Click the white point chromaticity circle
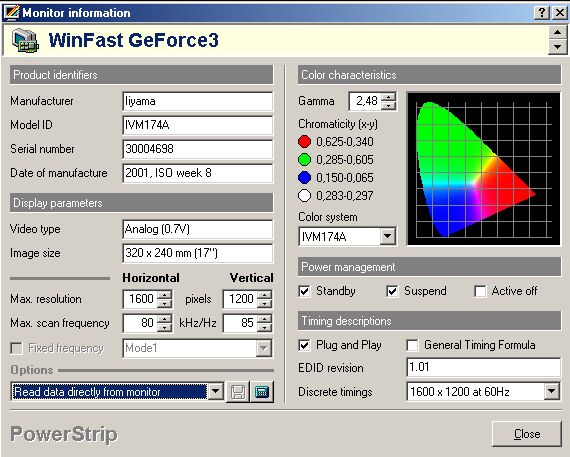Viewport: 570px width, 457px height. tap(304, 196)
